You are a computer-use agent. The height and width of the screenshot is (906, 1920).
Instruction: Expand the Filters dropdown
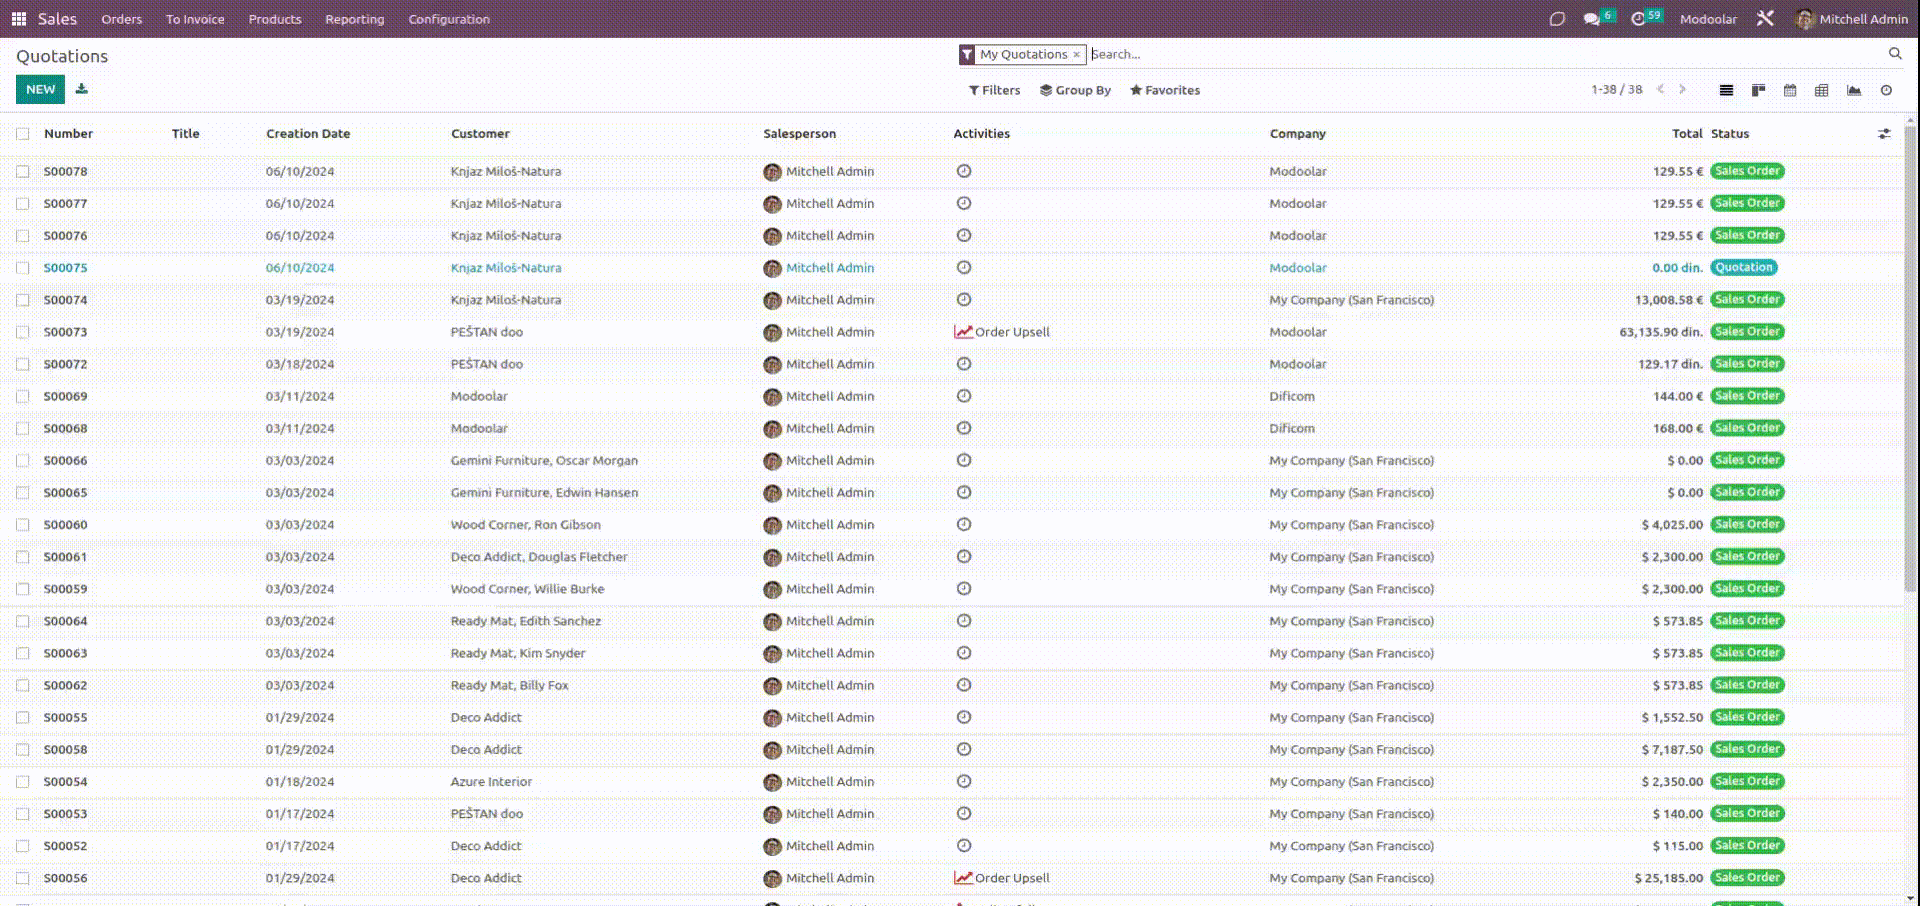[994, 90]
